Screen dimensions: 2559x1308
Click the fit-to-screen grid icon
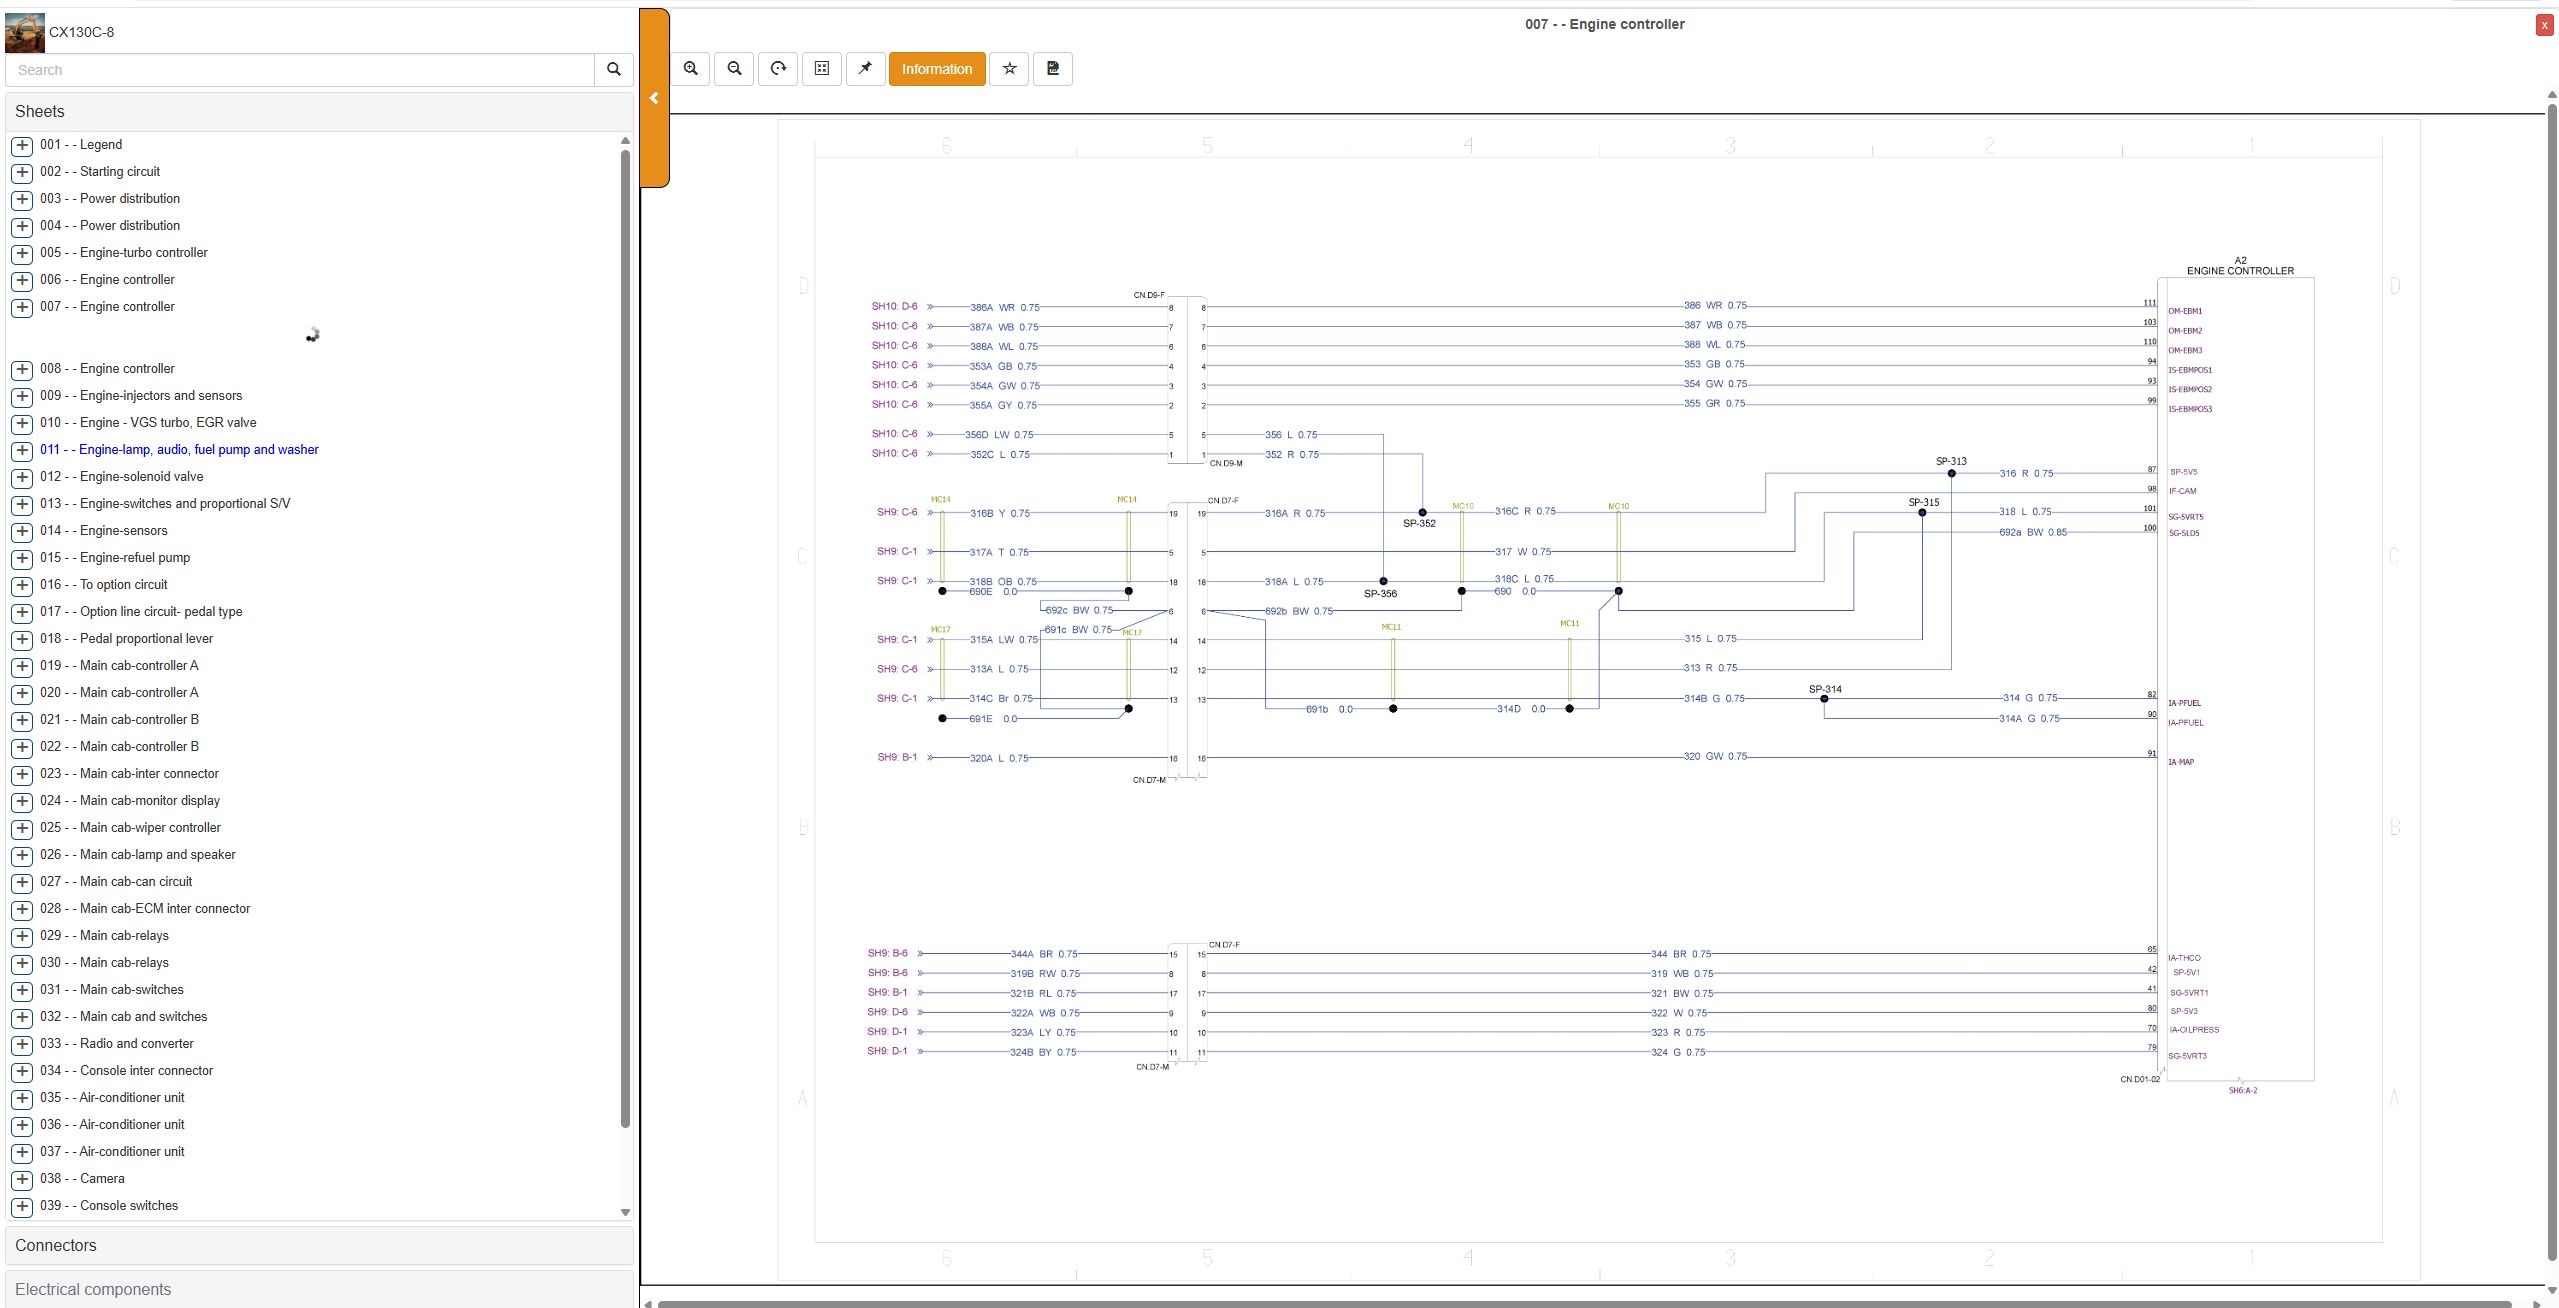822,69
